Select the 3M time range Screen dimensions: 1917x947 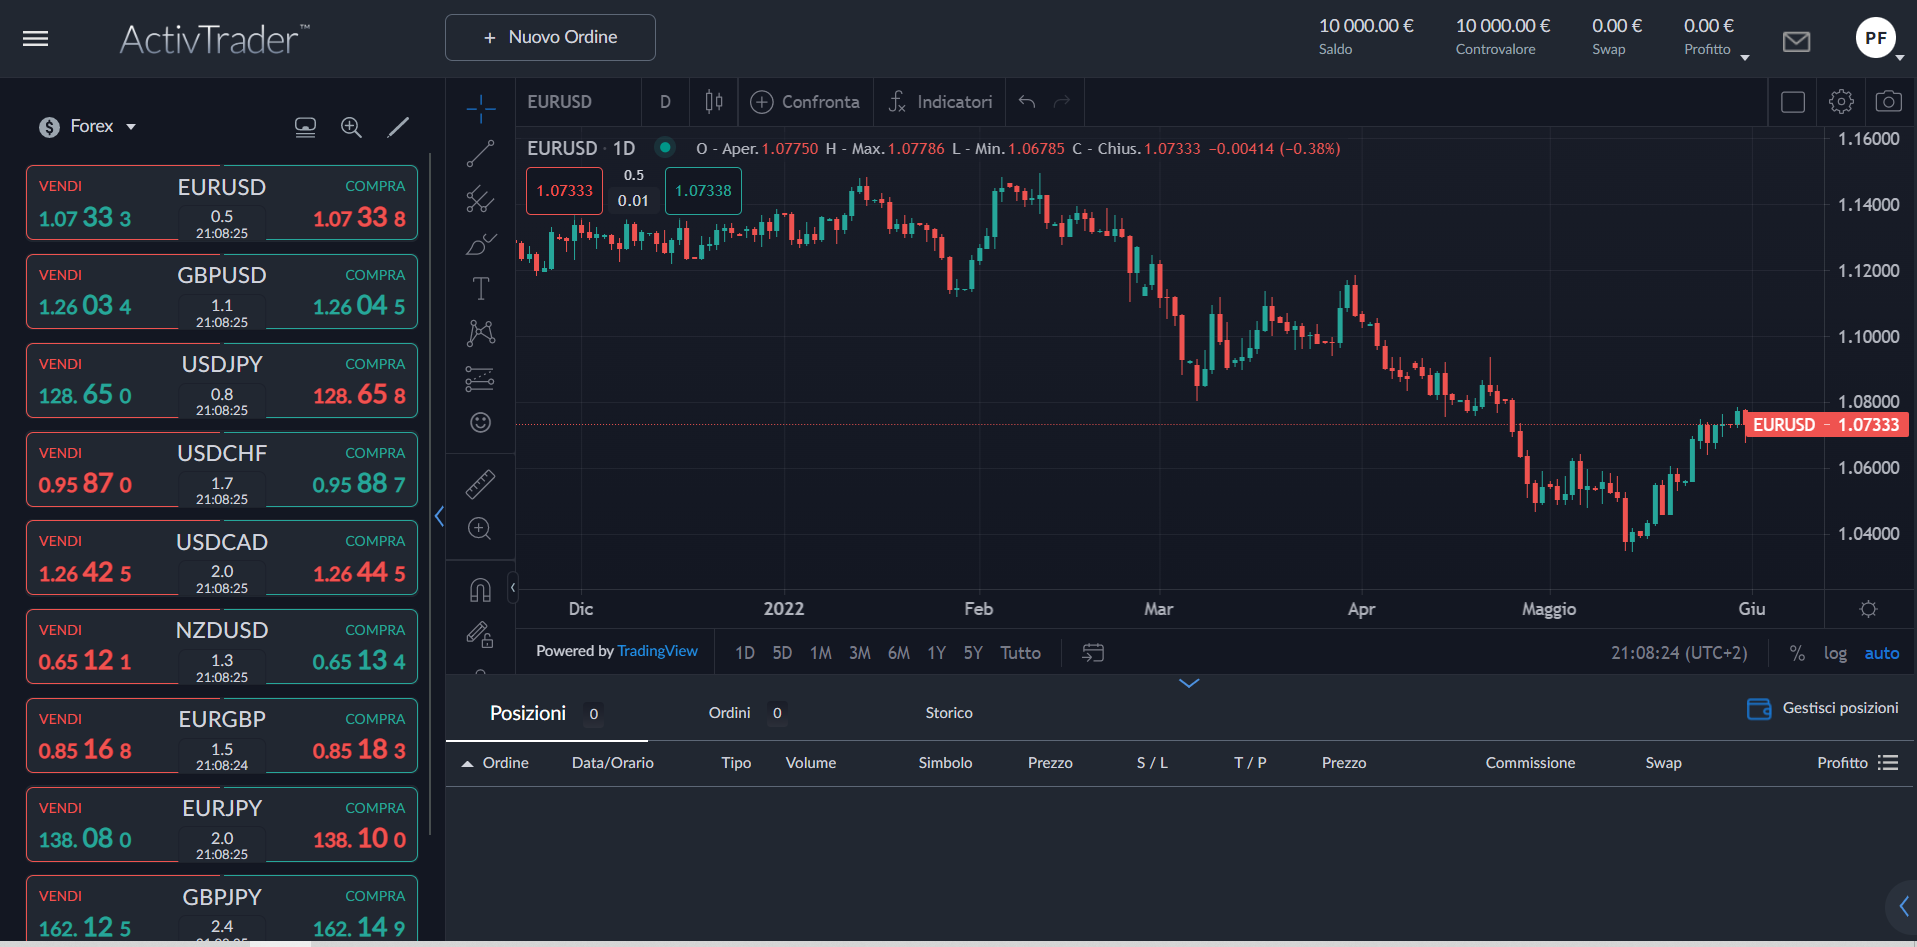pos(859,653)
